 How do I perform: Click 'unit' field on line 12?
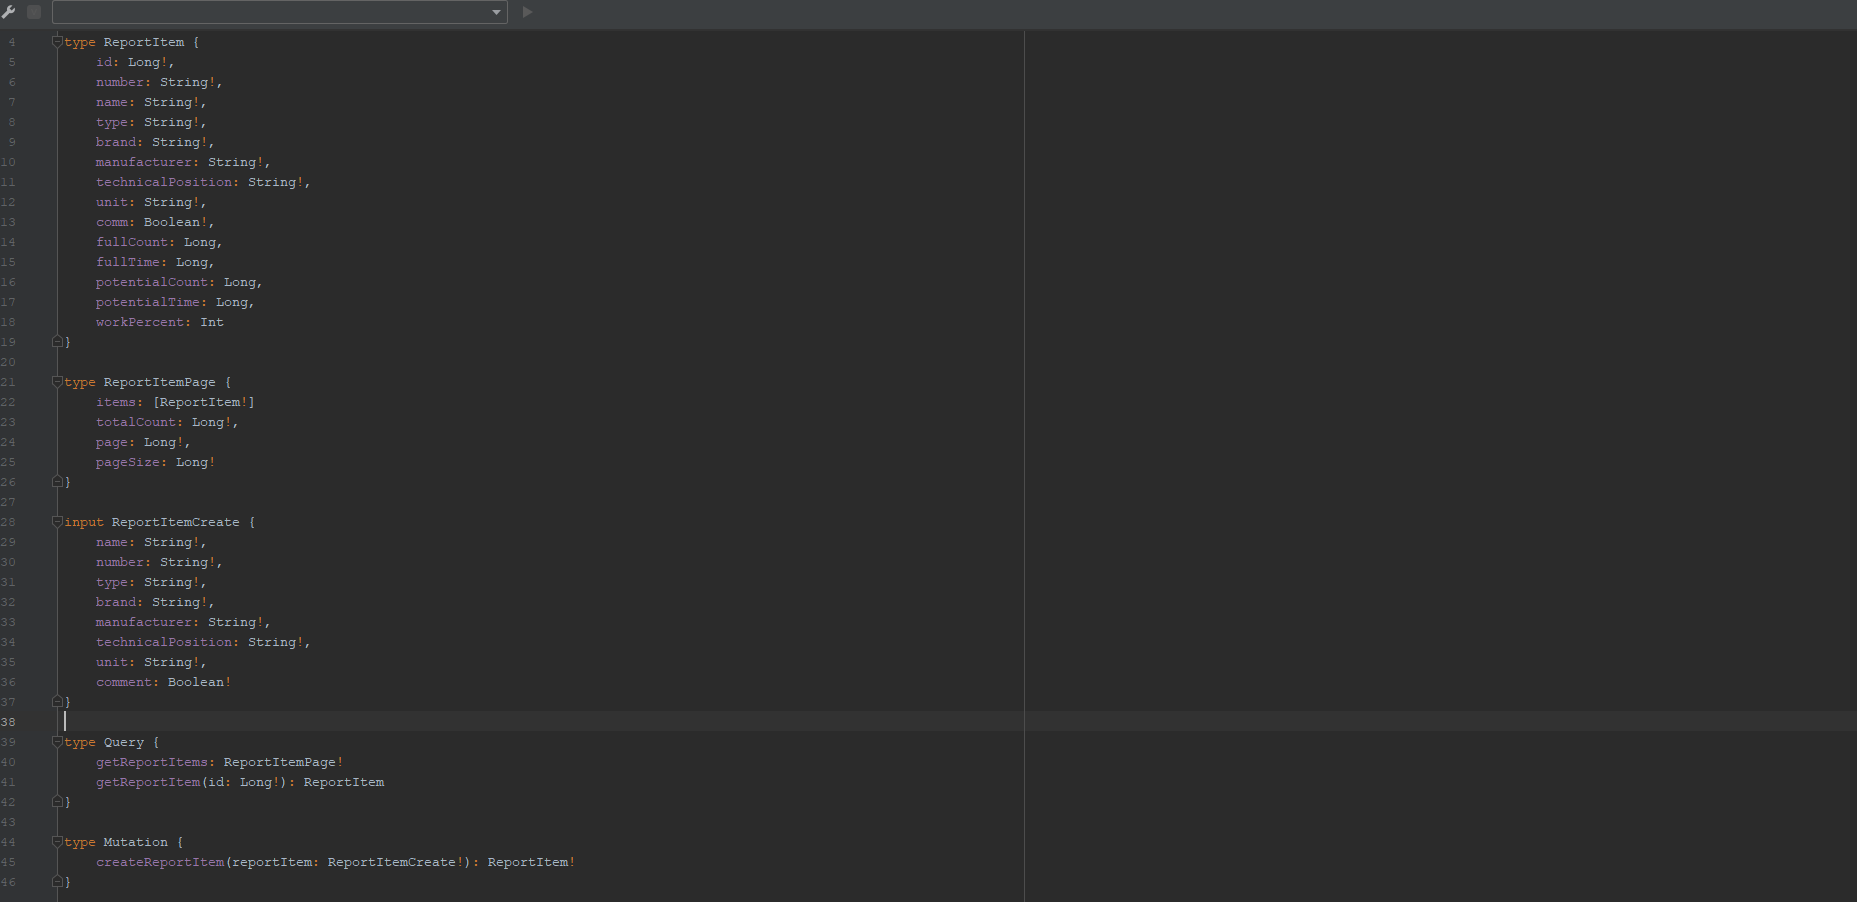point(112,202)
